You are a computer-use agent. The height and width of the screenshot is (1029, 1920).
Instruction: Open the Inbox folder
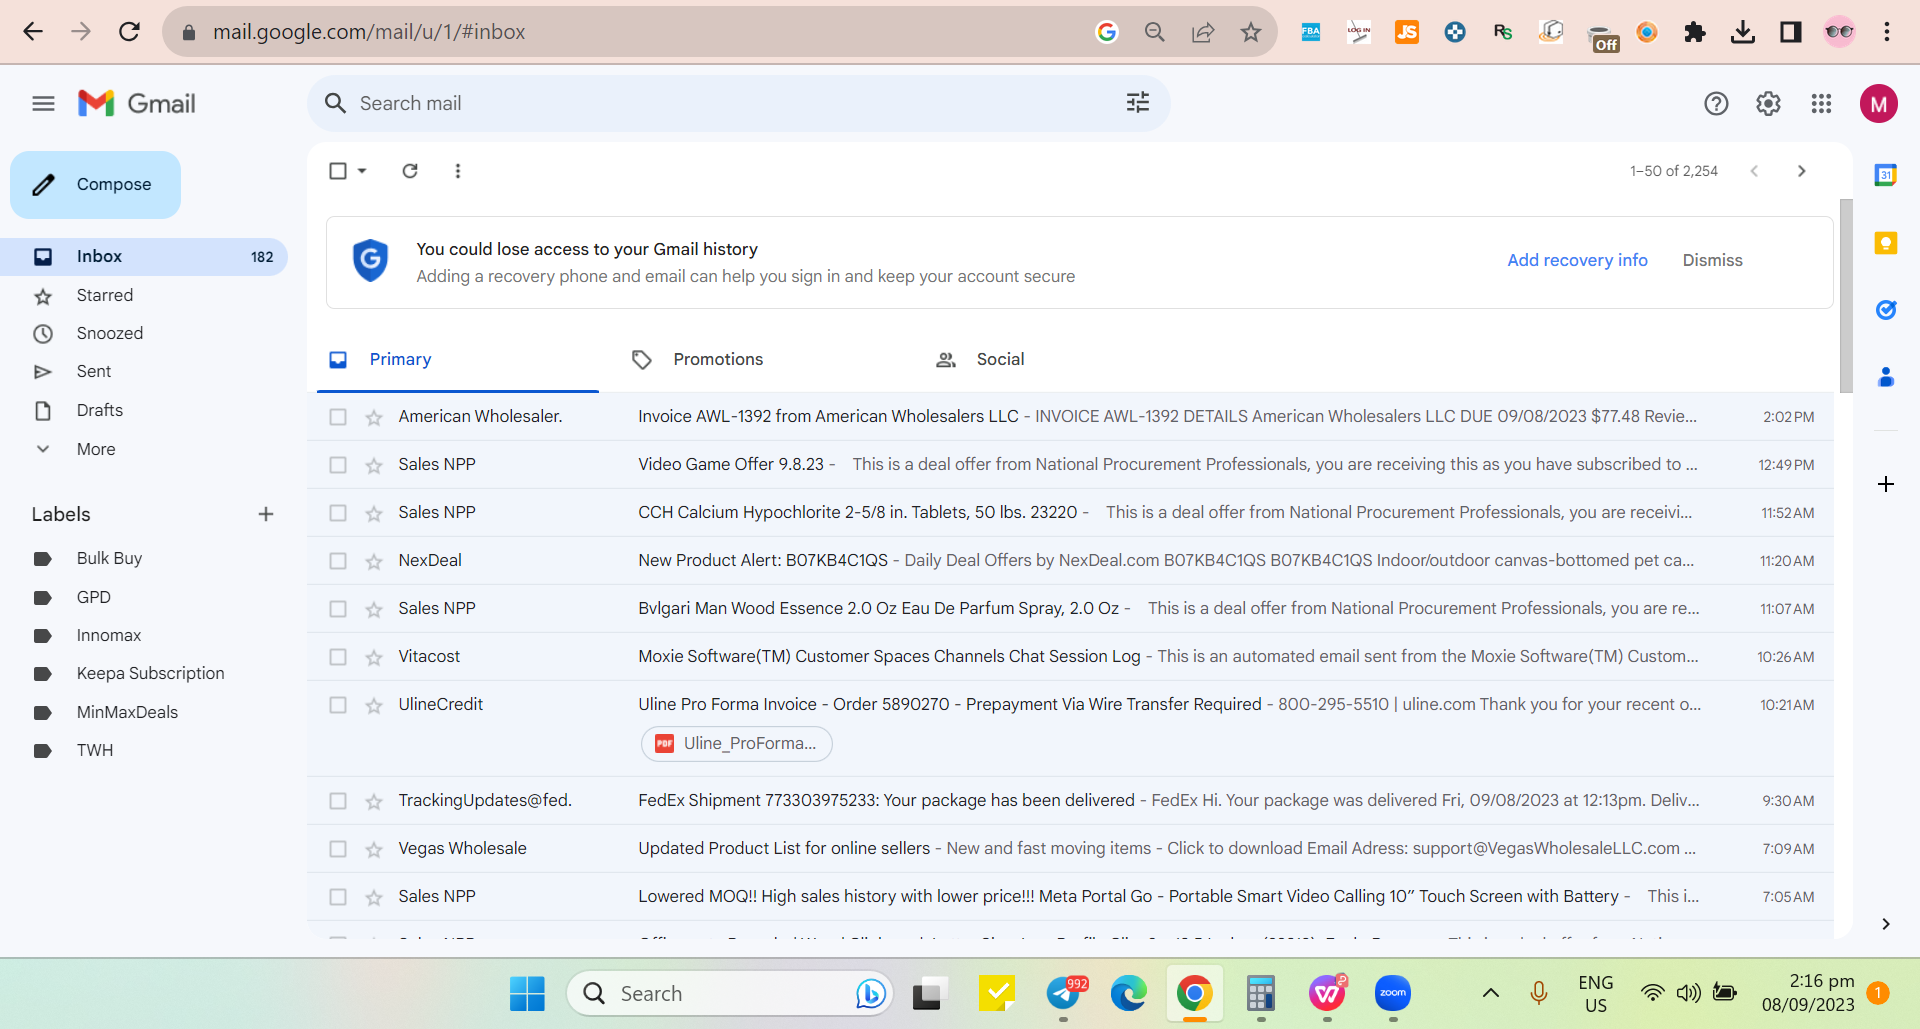[x=144, y=257]
